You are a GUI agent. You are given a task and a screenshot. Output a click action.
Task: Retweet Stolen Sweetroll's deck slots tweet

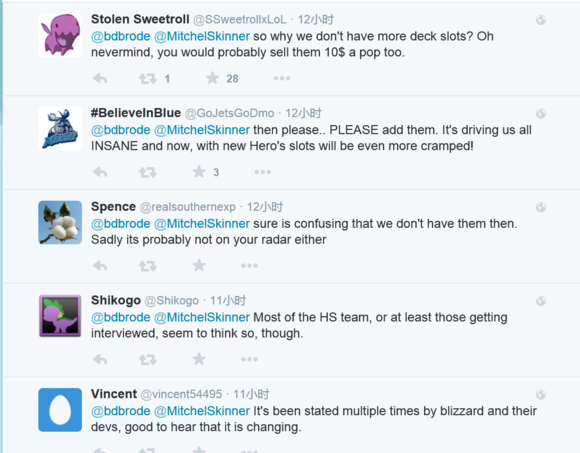pyautogui.click(x=148, y=78)
